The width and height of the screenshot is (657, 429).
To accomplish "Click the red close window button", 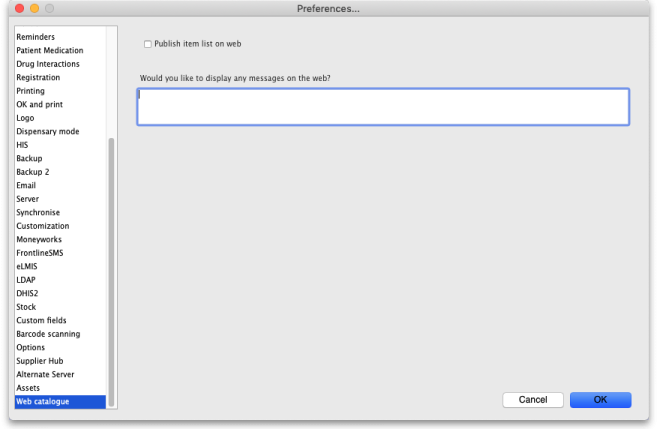I will 18,9.
